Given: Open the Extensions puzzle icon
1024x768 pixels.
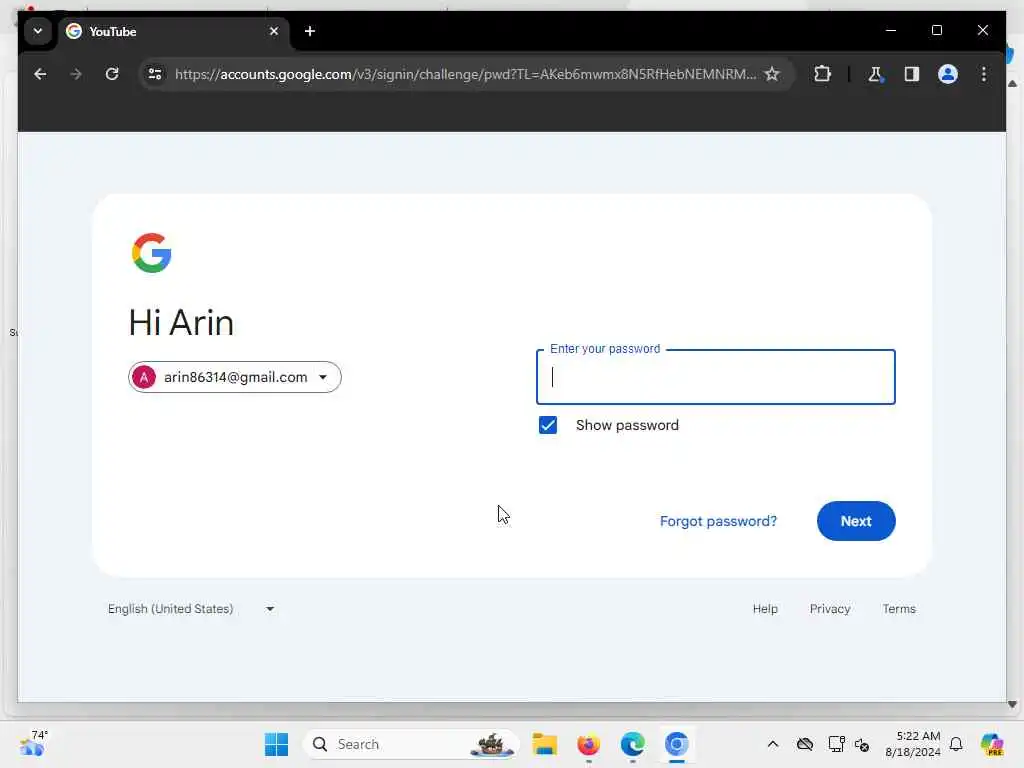Looking at the screenshot, I should coord(822,74).
